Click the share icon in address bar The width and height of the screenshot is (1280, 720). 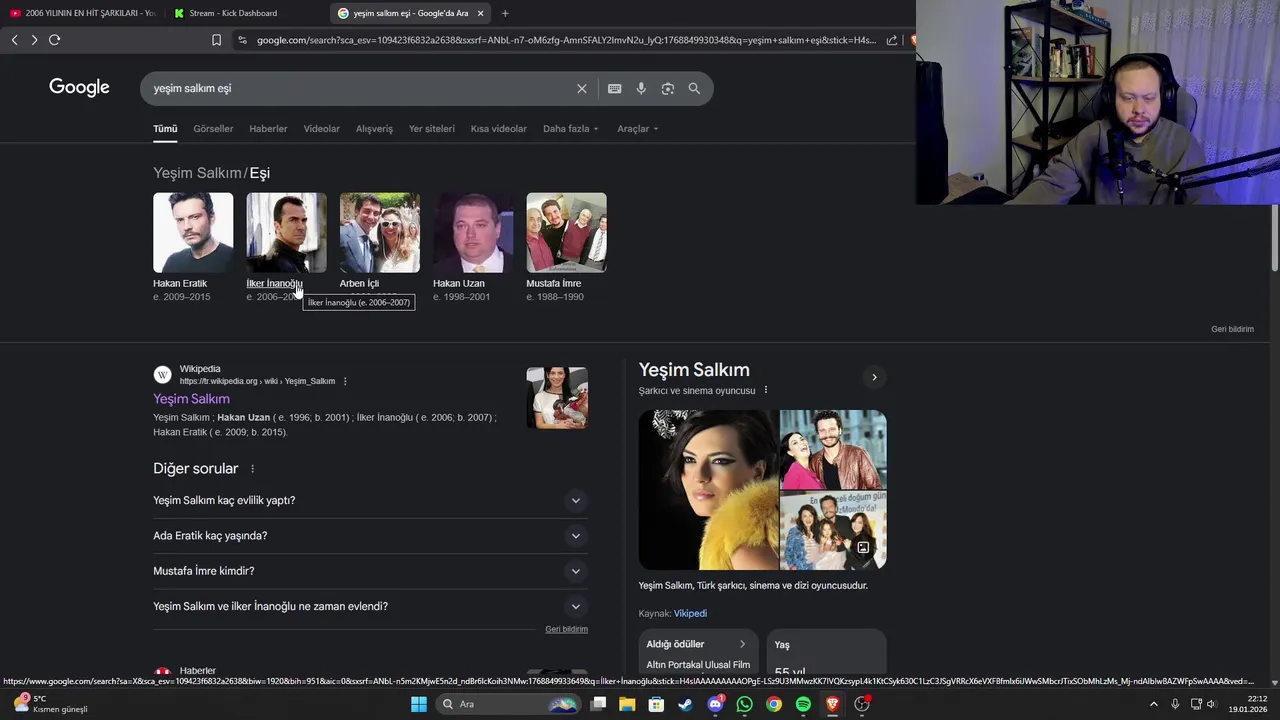coord(892,40)
